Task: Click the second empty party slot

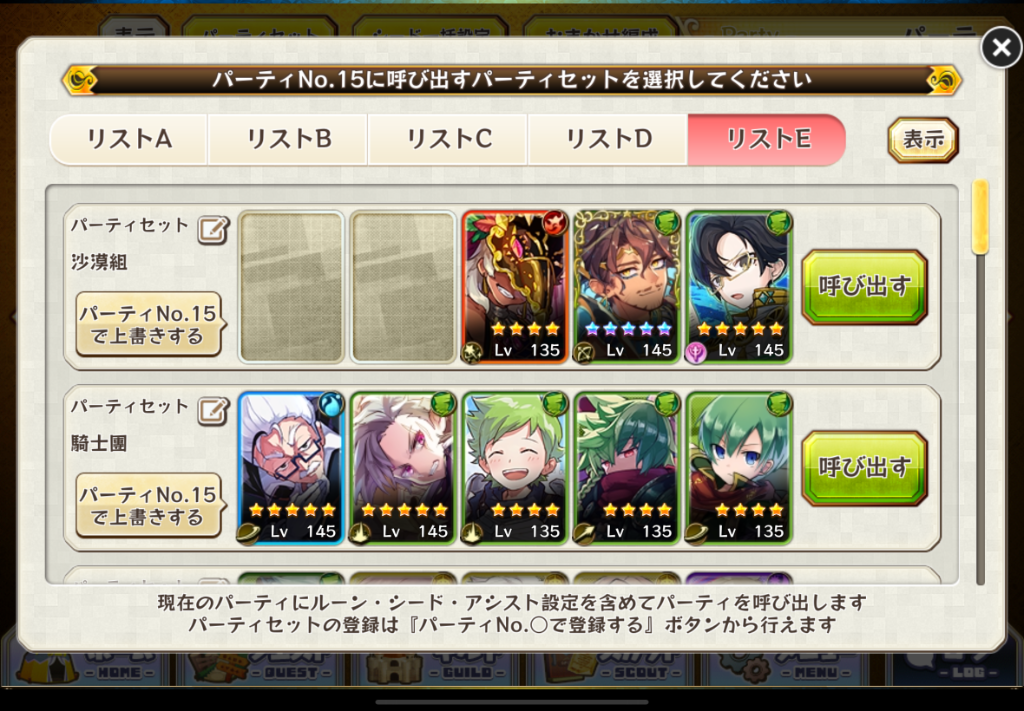Action: tap(404, 287)
